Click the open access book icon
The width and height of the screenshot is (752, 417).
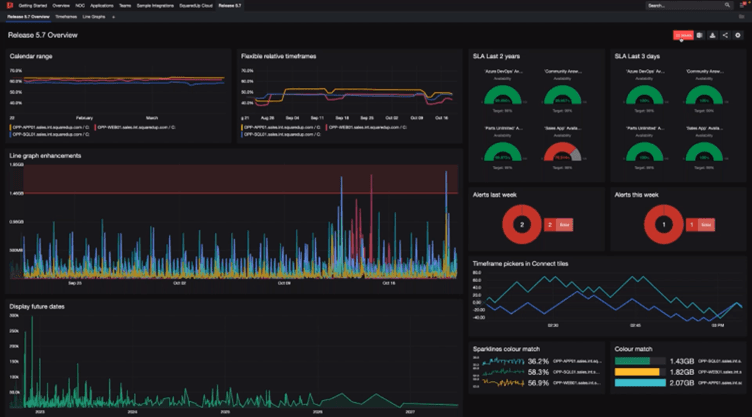click(699, 35)
